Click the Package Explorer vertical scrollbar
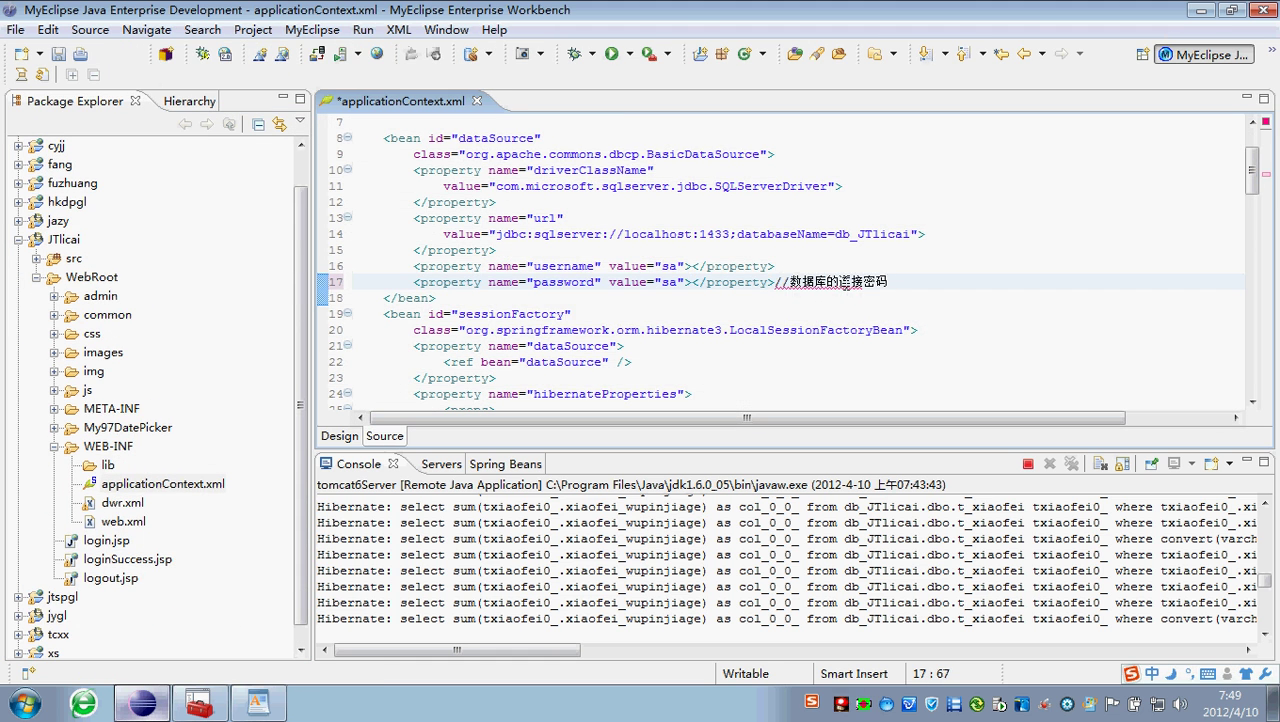The image size is (1280, 722). click(301, 405)
